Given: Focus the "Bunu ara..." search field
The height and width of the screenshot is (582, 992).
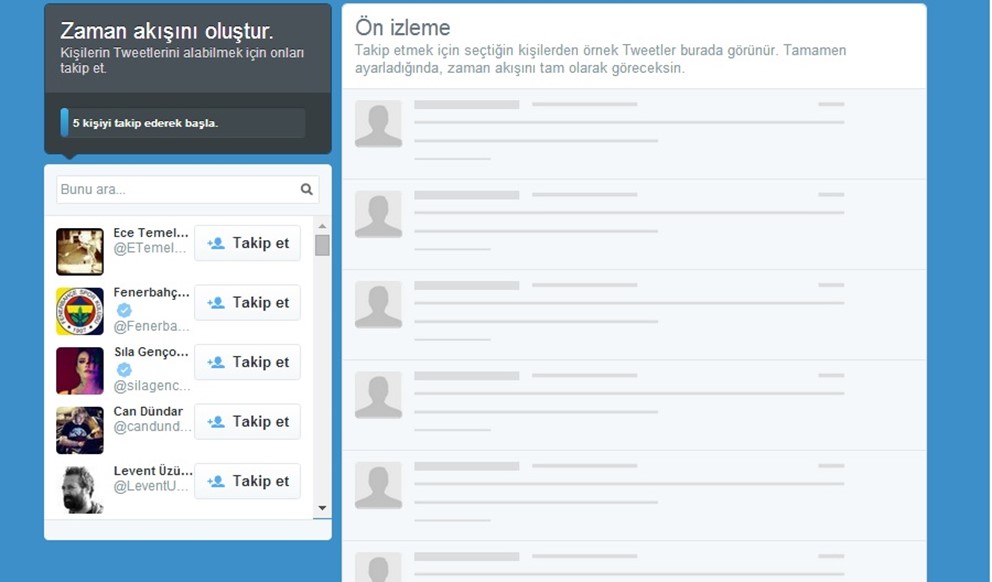Looking at the screenshot, I should coord(187,189).
